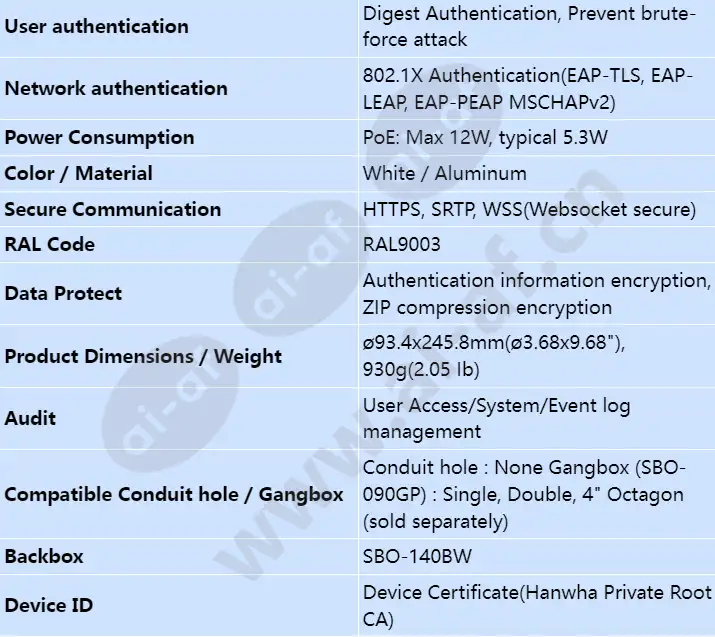Select the RAL Code label

tap(50, 244)
